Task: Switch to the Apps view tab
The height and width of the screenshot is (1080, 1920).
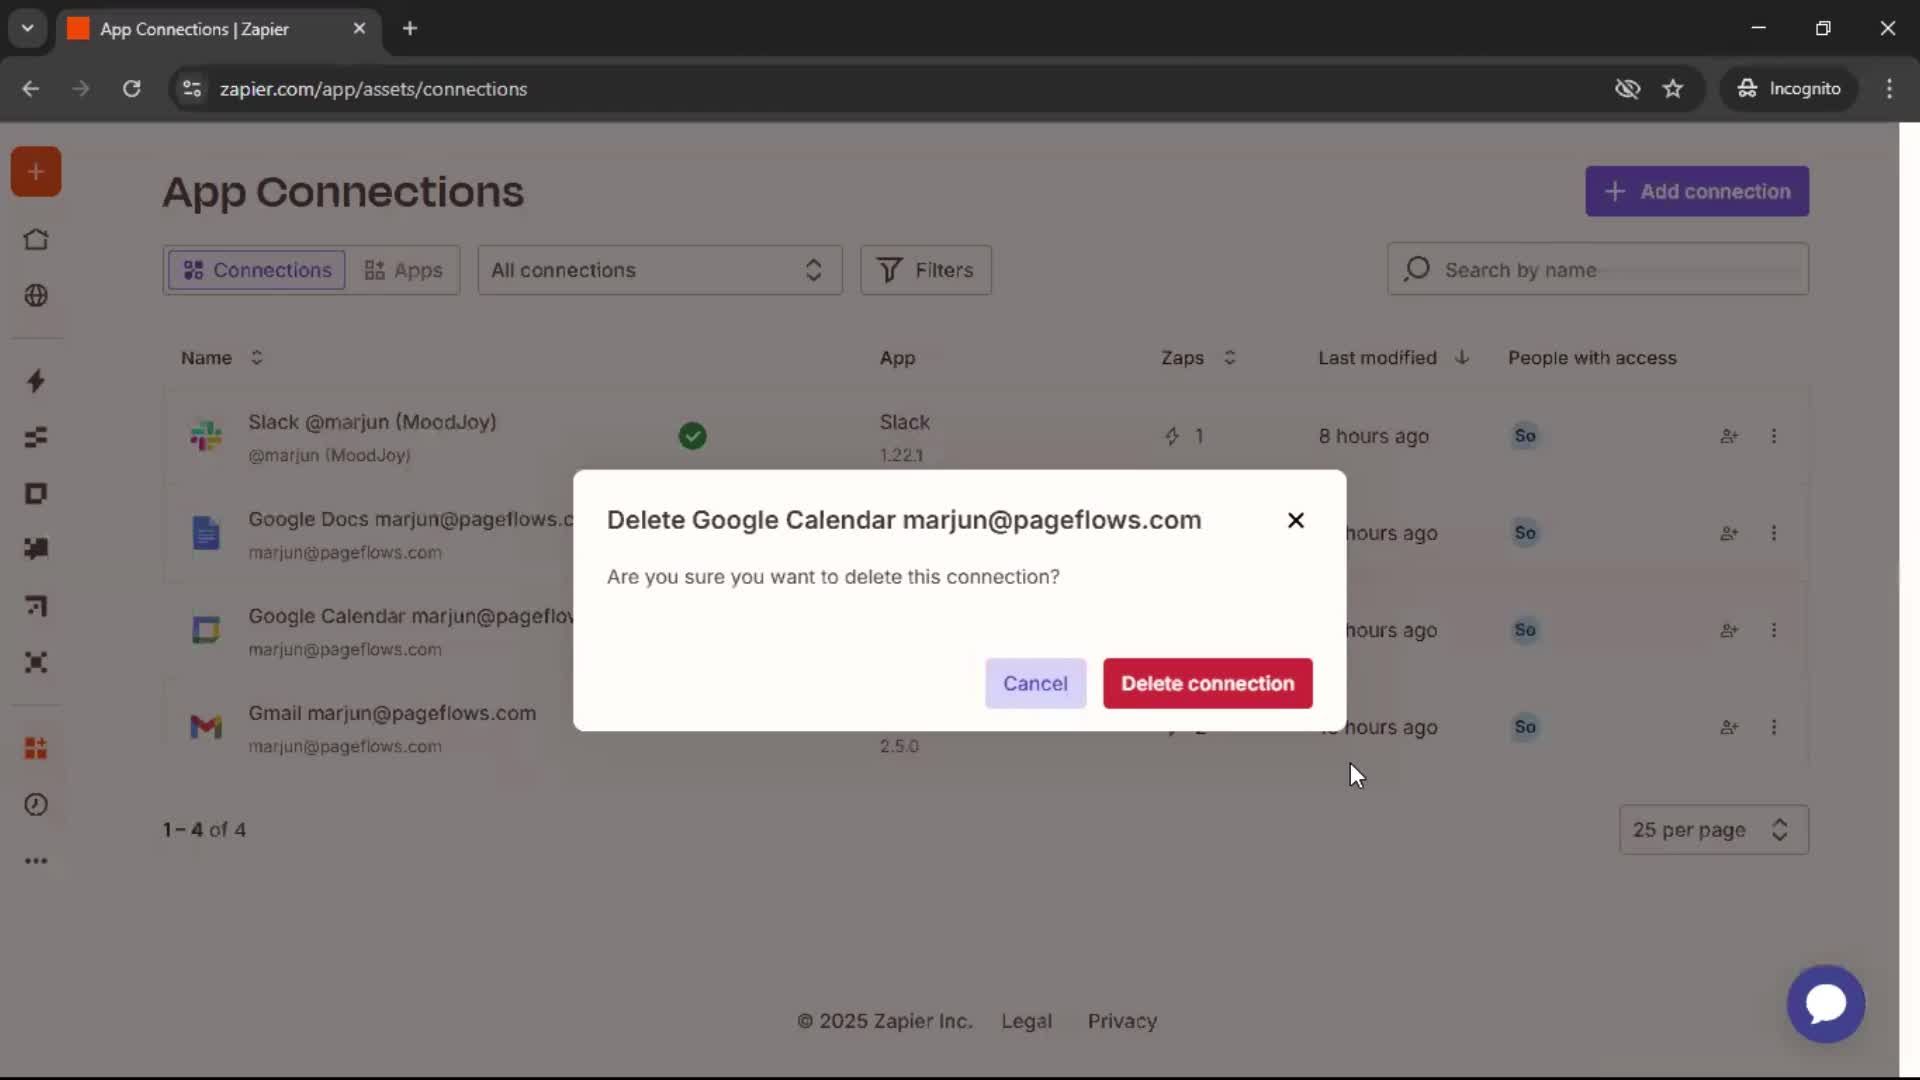Action: click(x=403, y=270)
